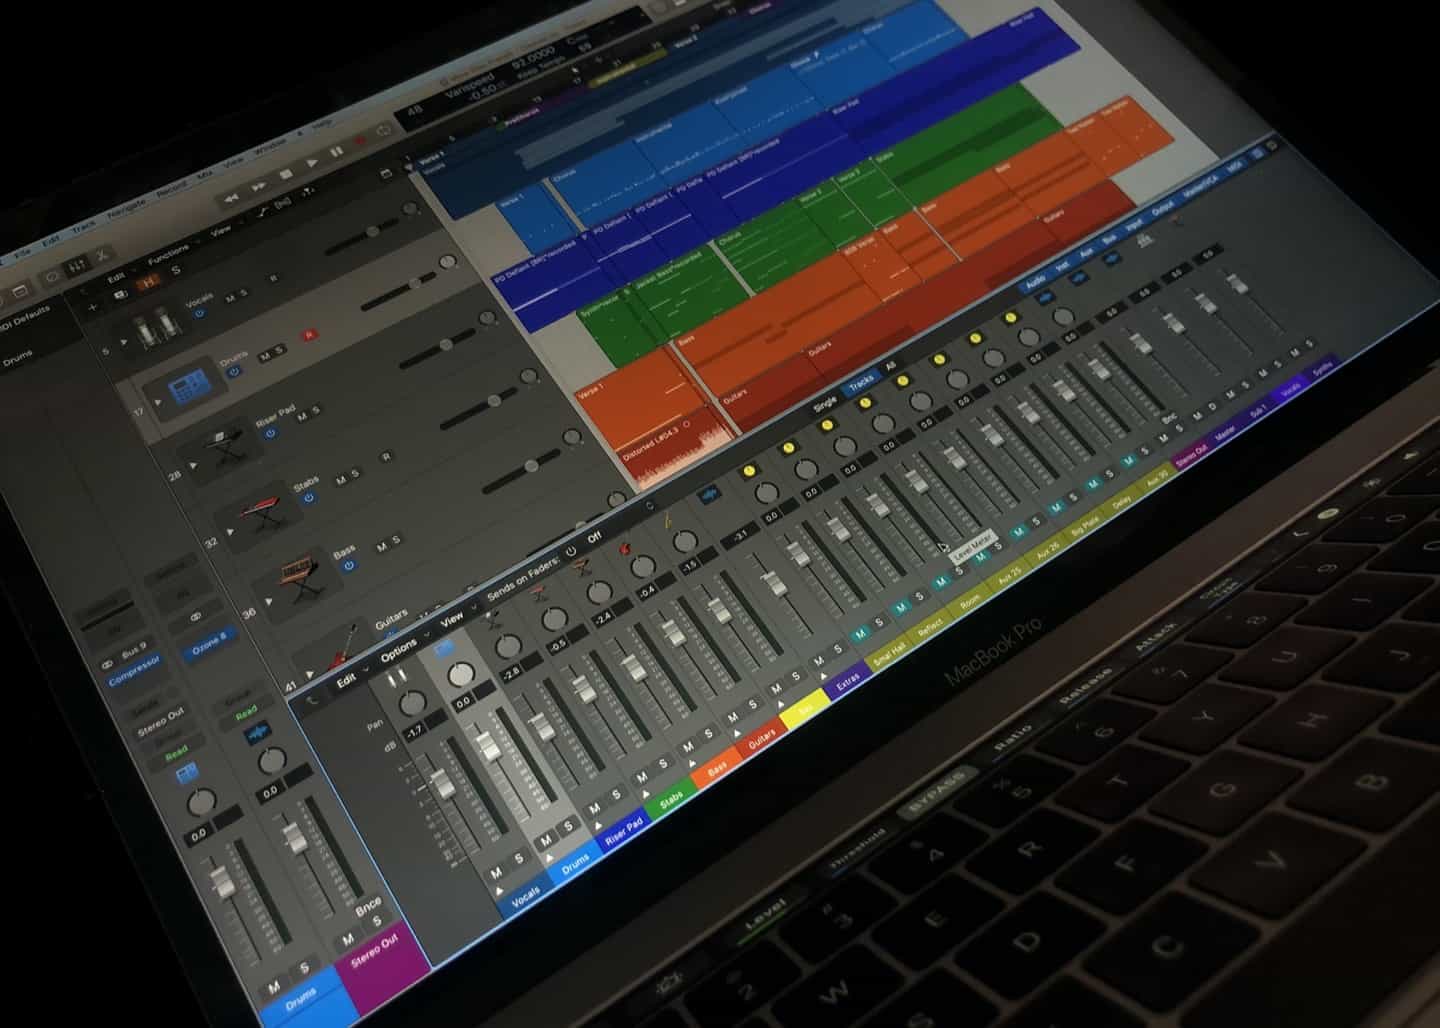Mute the Riser Pad track
The width and height of the screenshot is (1440, 1028).
(x=301, y=418)
